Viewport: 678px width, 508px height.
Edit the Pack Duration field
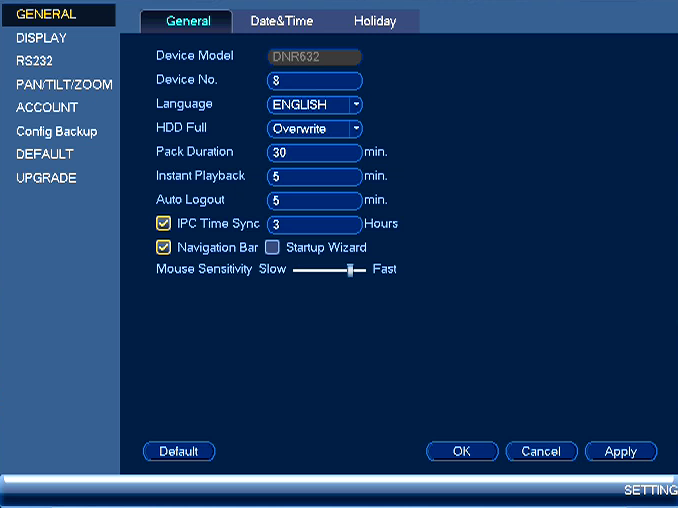(315, 153)
